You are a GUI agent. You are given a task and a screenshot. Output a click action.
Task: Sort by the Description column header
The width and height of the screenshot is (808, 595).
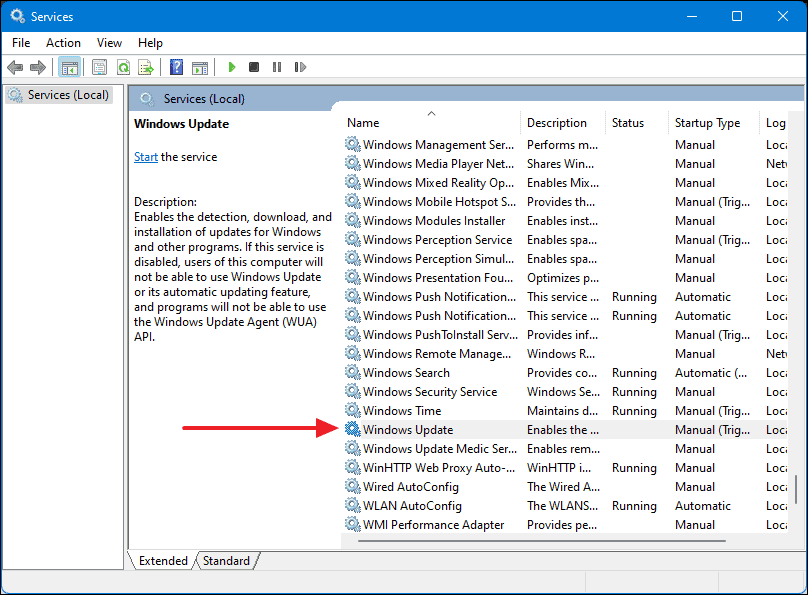coord(563,123)
